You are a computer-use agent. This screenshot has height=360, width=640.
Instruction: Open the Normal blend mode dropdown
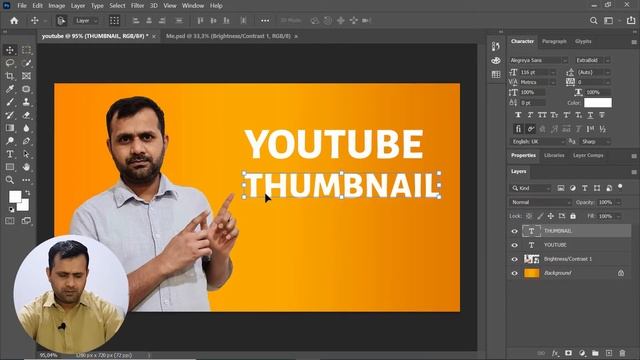[540, 202]
